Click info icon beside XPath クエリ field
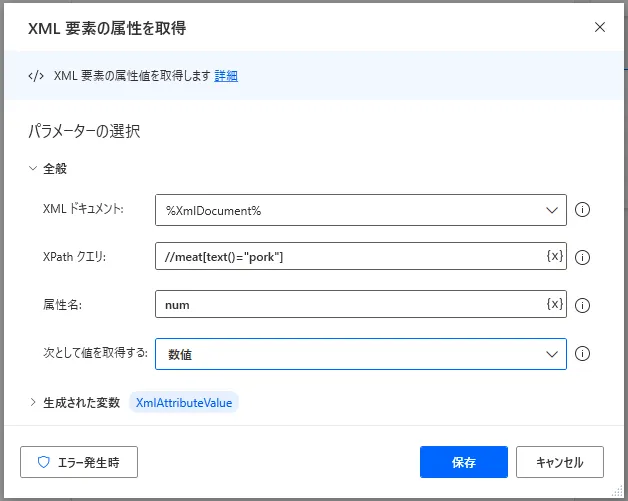628x501 pixels. (x=582, y=258)
